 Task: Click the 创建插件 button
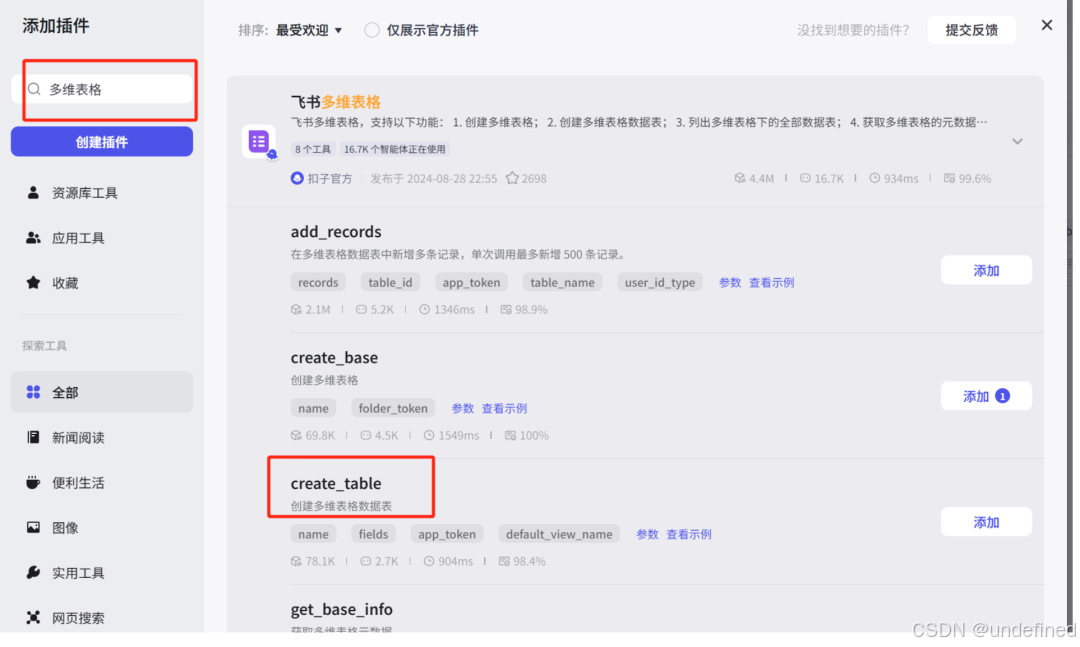click(102, 142)
